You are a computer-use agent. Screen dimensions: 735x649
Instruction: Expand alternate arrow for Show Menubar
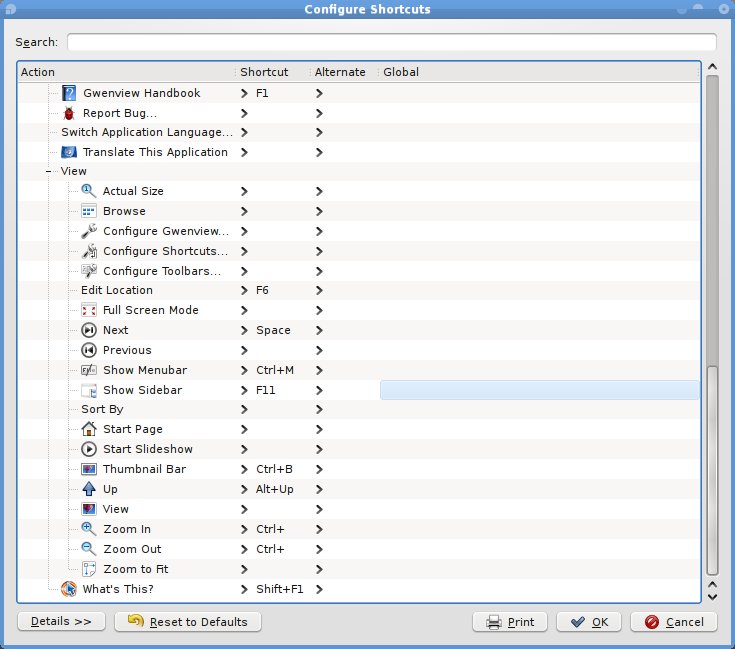pos(319,370)
